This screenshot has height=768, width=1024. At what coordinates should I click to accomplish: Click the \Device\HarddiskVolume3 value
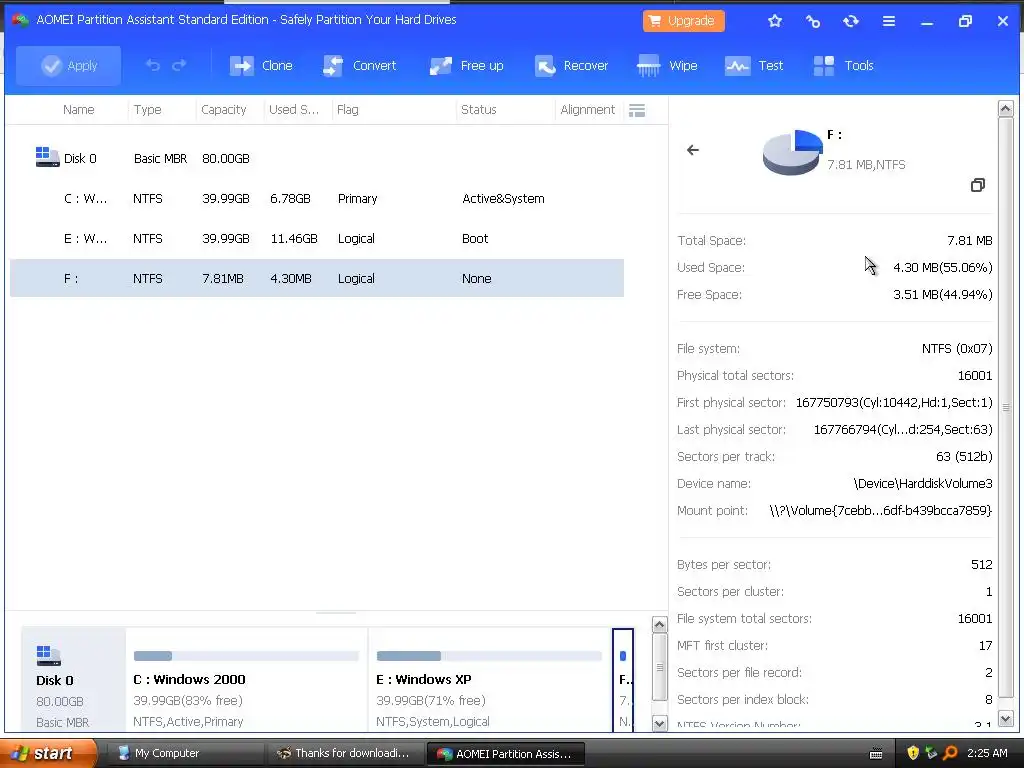[923, 484]
